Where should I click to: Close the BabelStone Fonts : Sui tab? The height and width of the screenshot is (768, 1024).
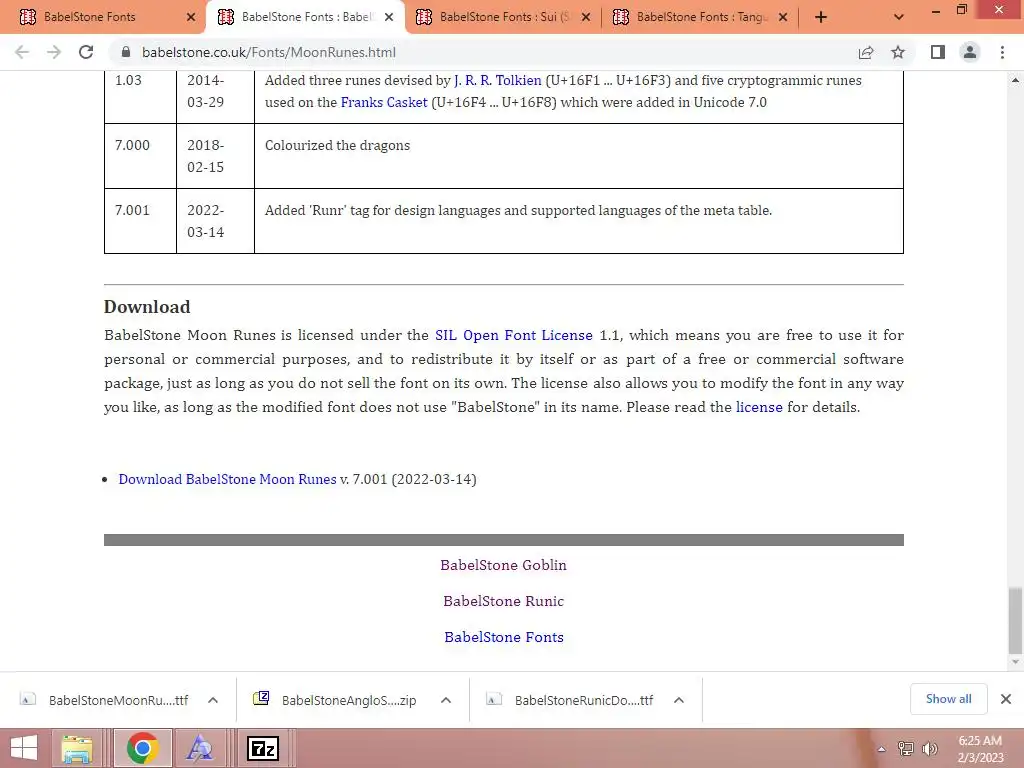[586, 17]
